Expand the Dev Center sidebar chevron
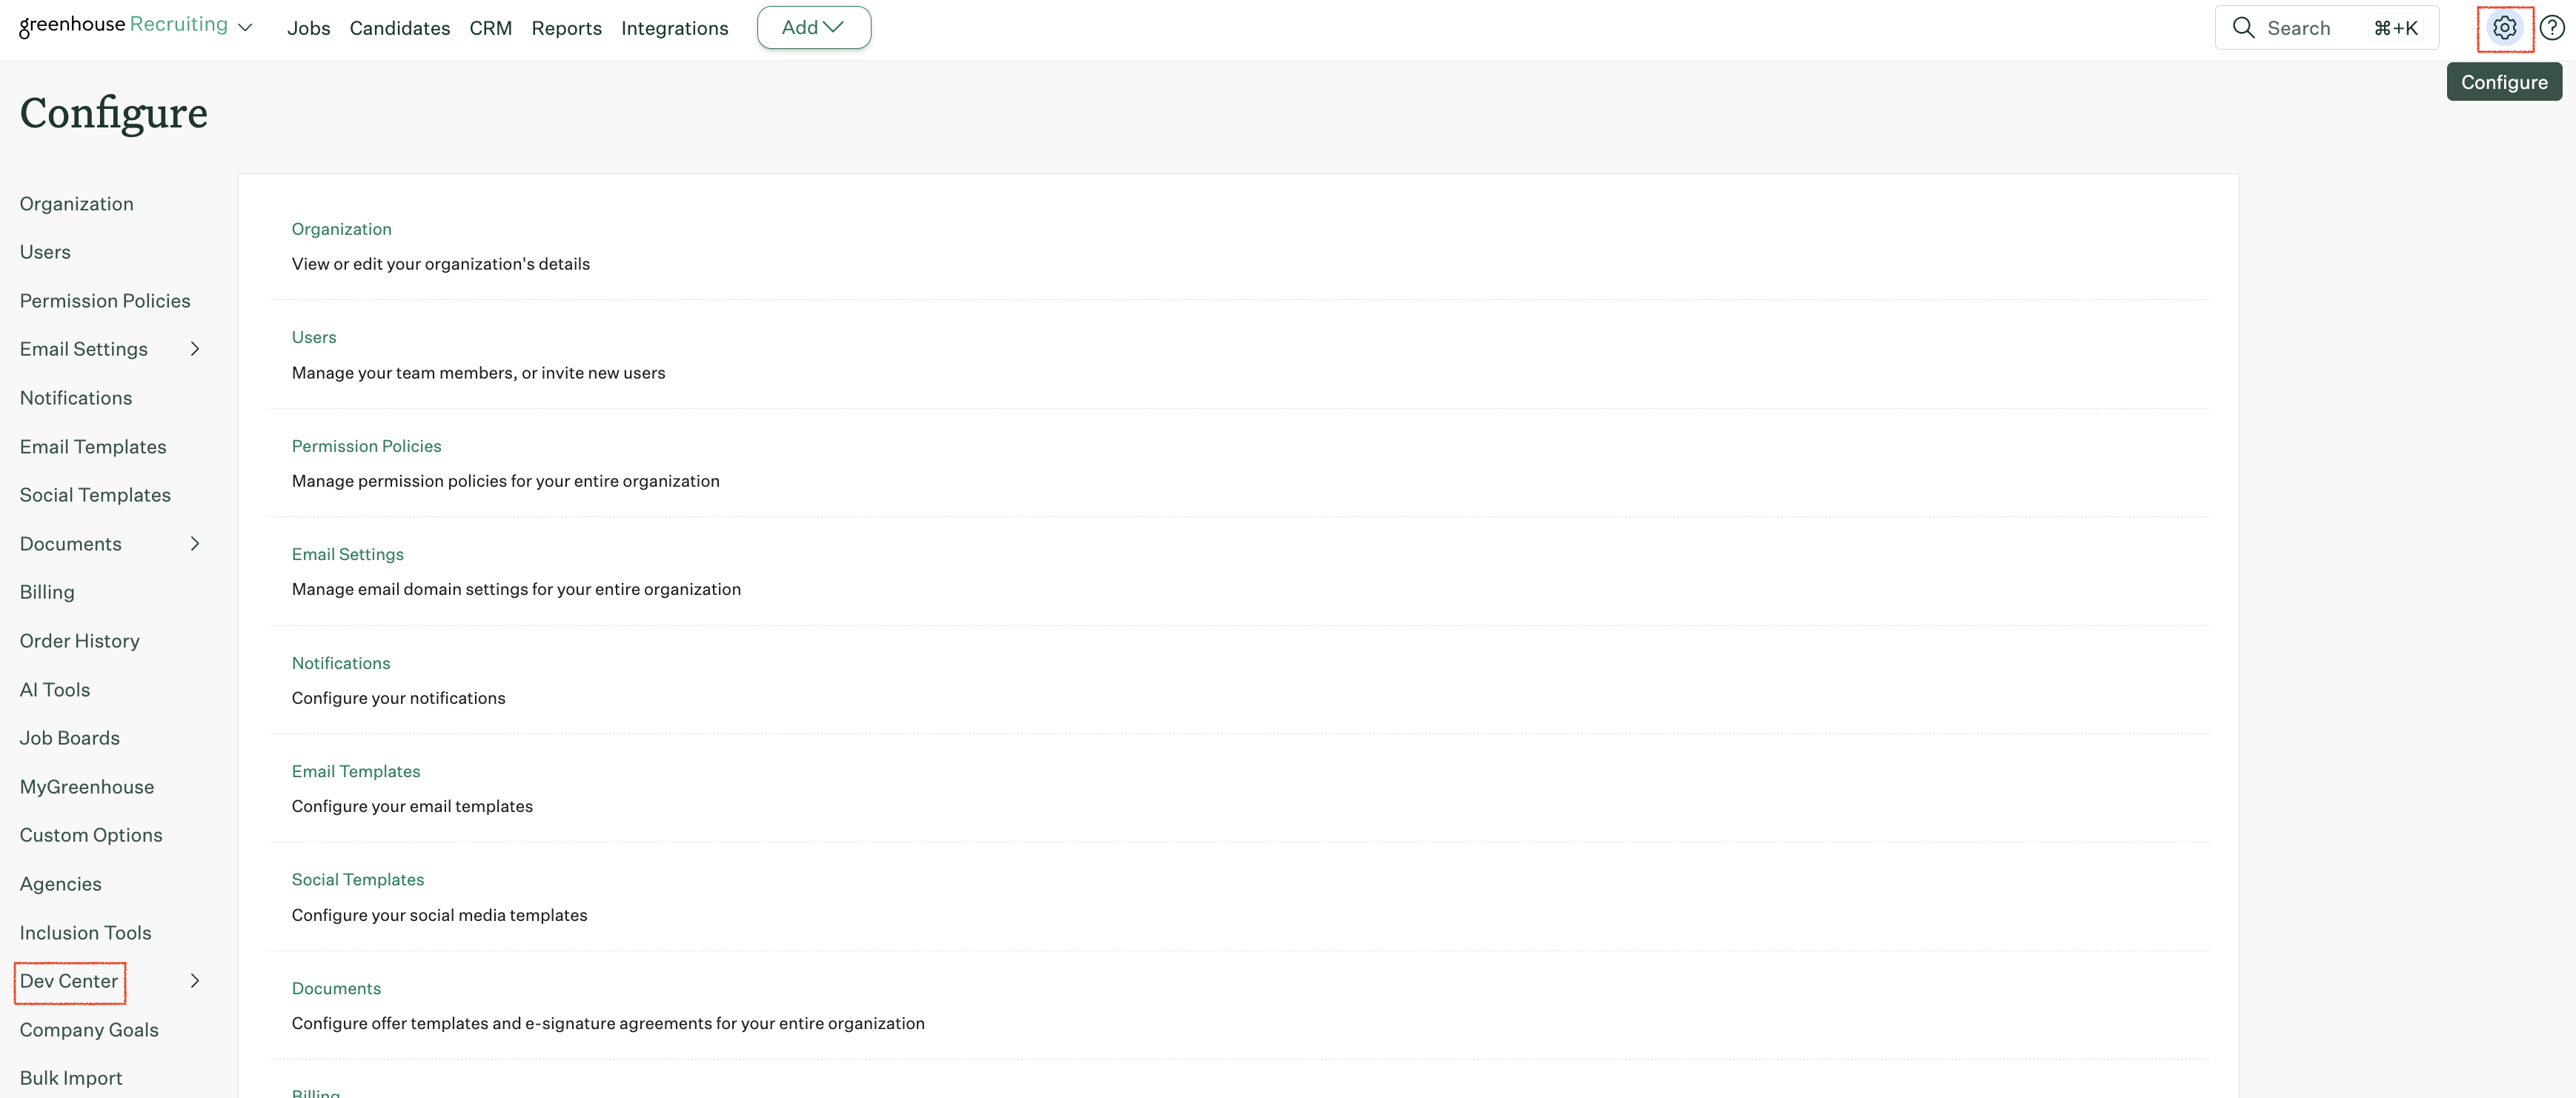The height and width of the screenshot is (1098, 2576). (x=195, y=981)
